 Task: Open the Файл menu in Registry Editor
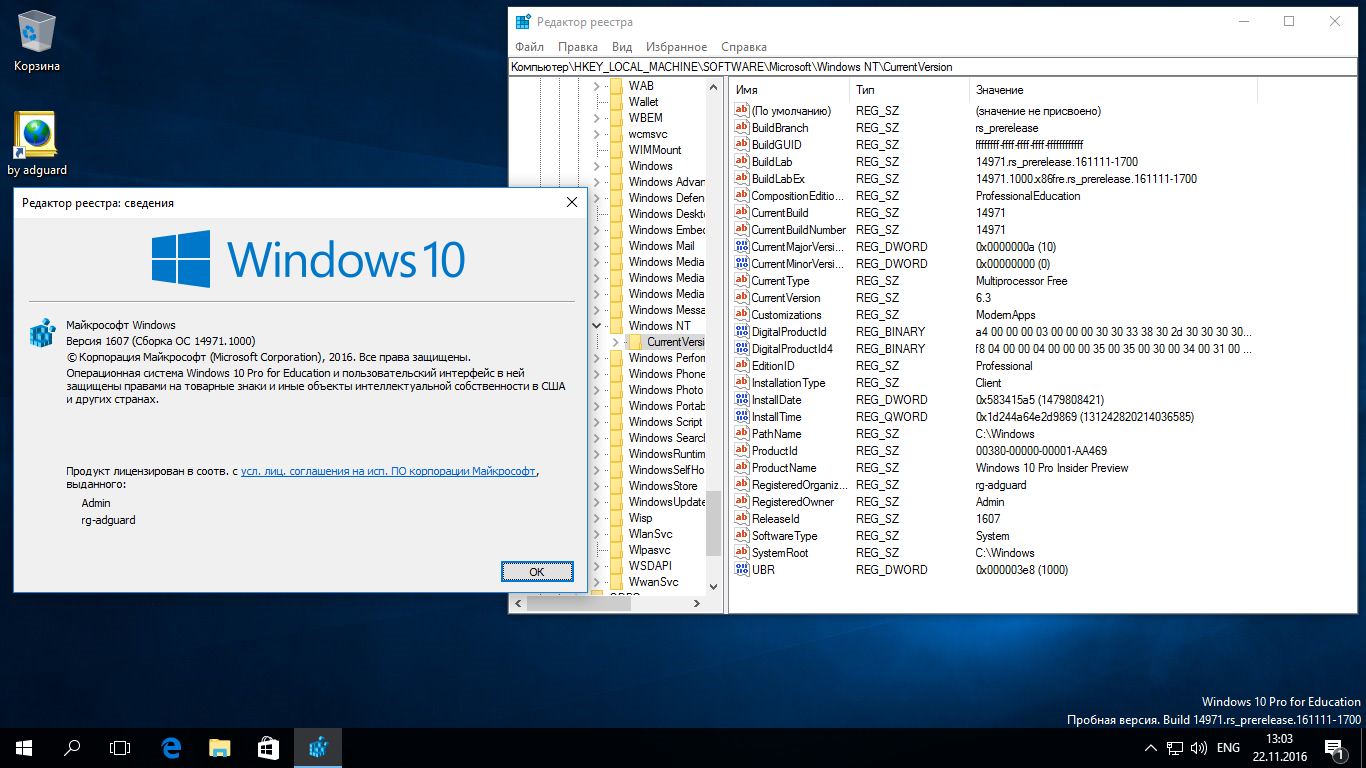[x=530, y=47]
